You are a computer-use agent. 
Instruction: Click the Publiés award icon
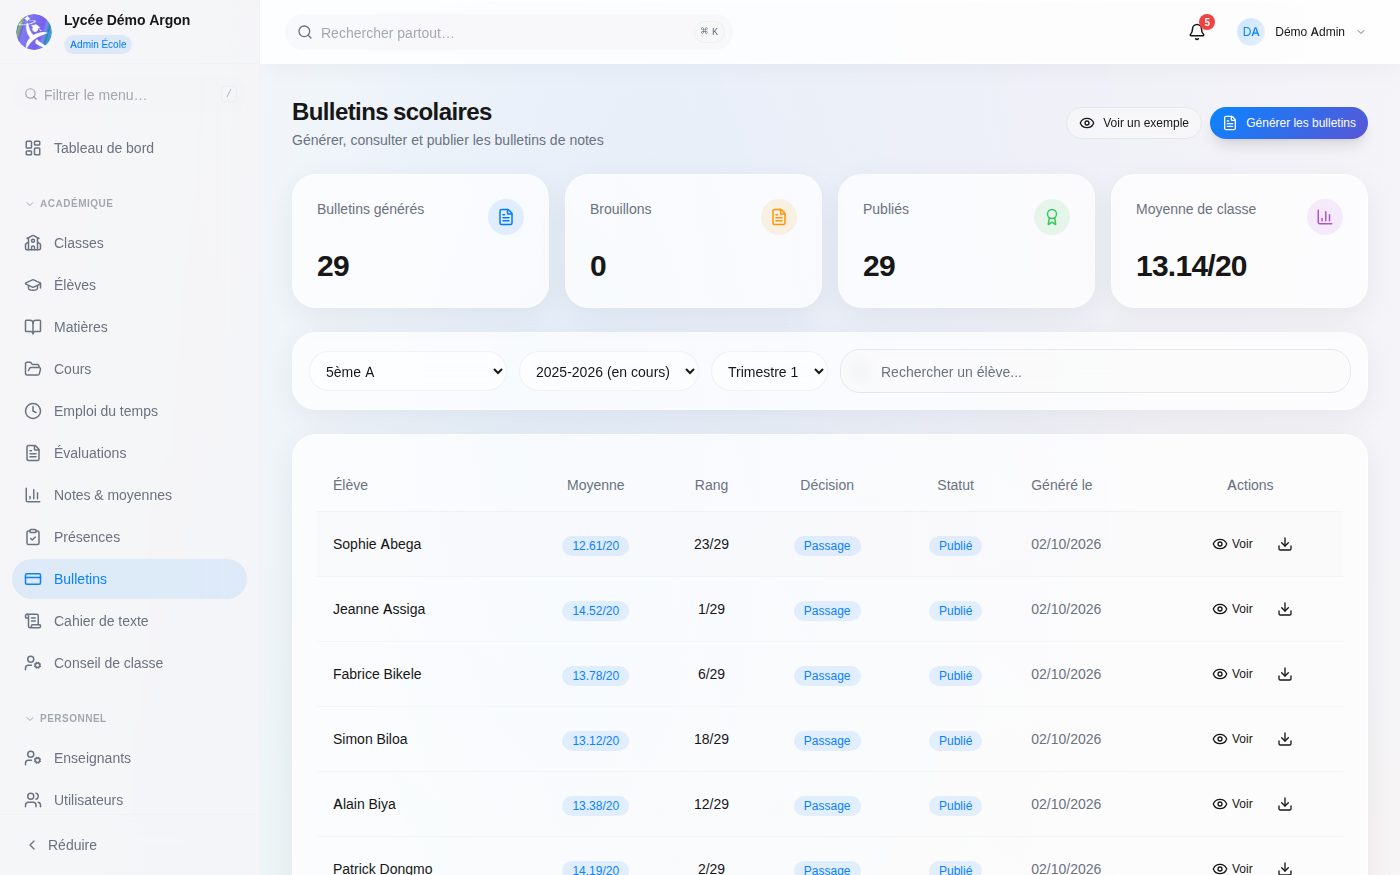click(x=1052, y=217)
